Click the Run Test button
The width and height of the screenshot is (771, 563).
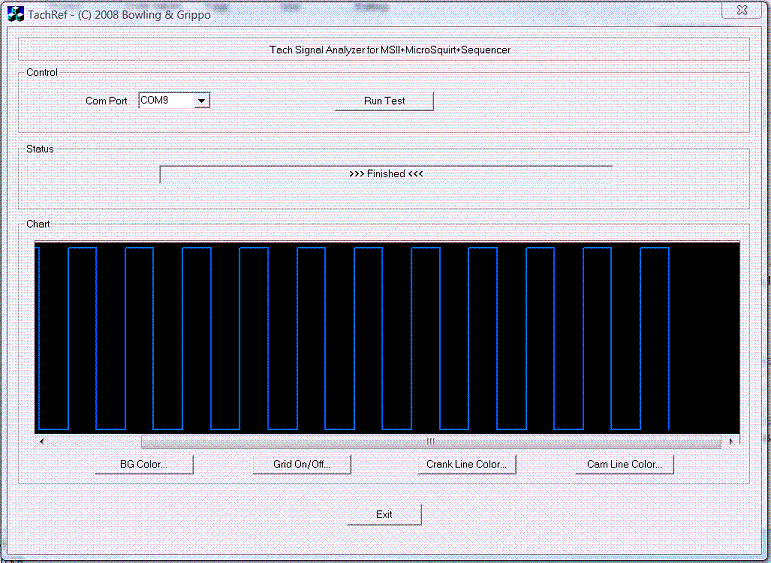pyautogui.click(x=385, y=101)
